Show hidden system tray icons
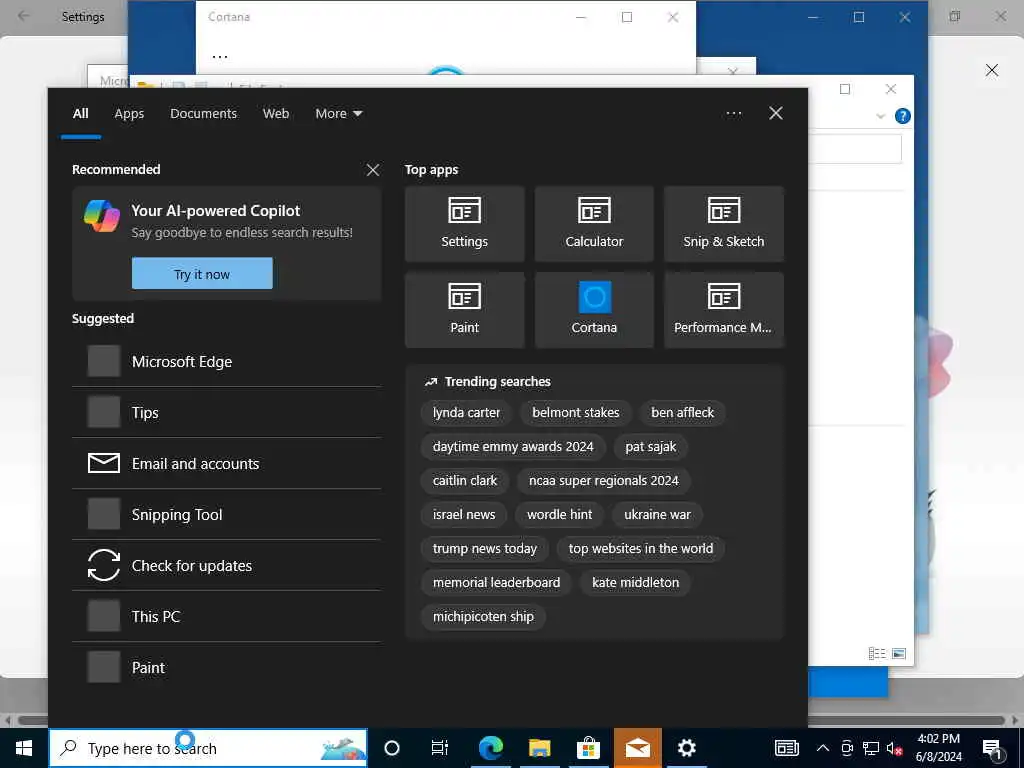 (x=823, y=748)
